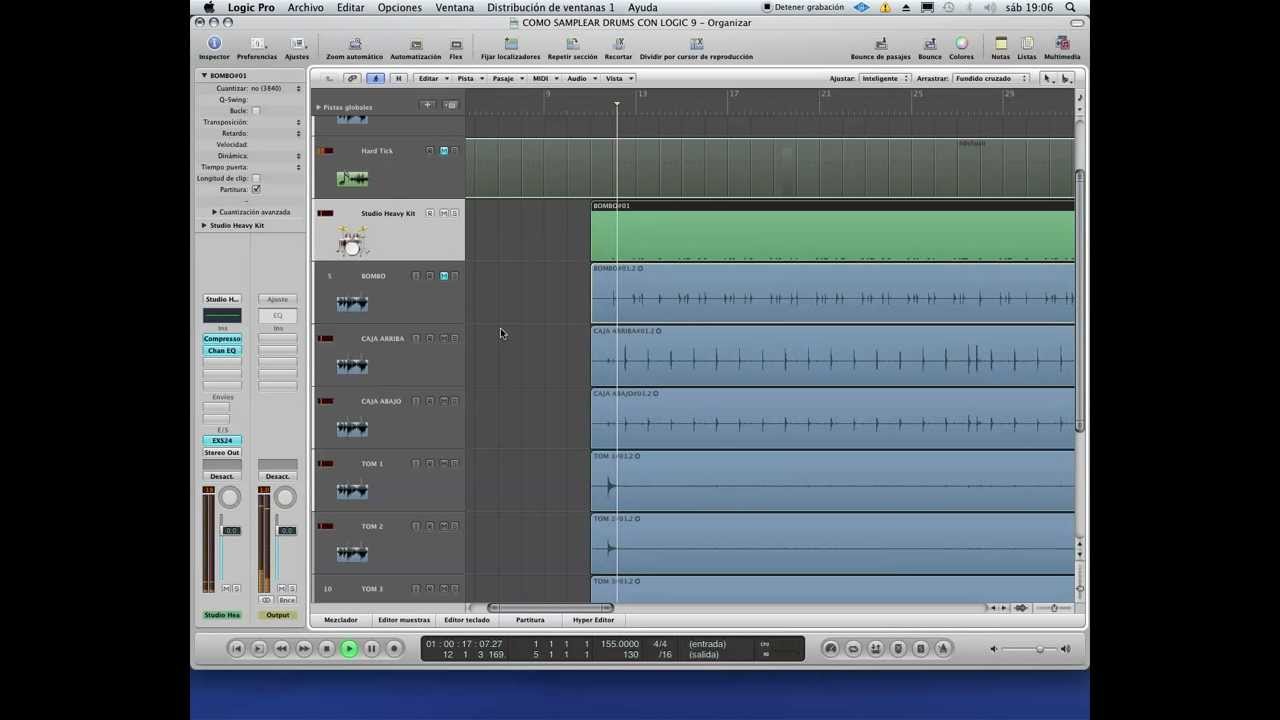Viewport: 1280px width, 720px height.
Task: Show Automatización view
Action: click(x=415, y=44)
